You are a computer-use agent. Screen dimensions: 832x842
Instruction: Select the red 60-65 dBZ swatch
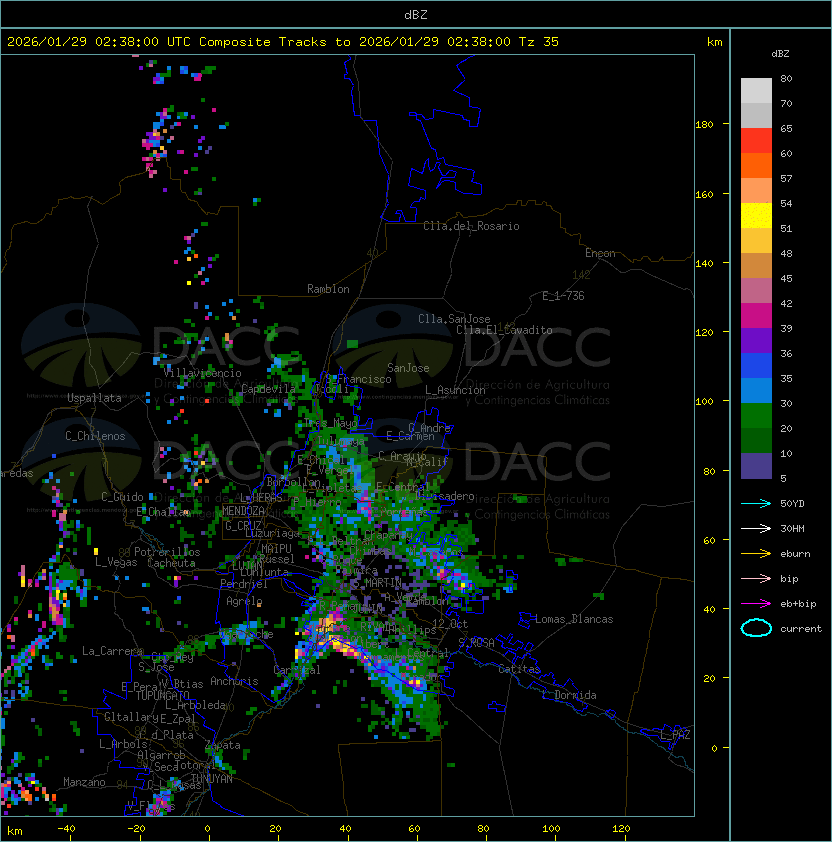756,141
